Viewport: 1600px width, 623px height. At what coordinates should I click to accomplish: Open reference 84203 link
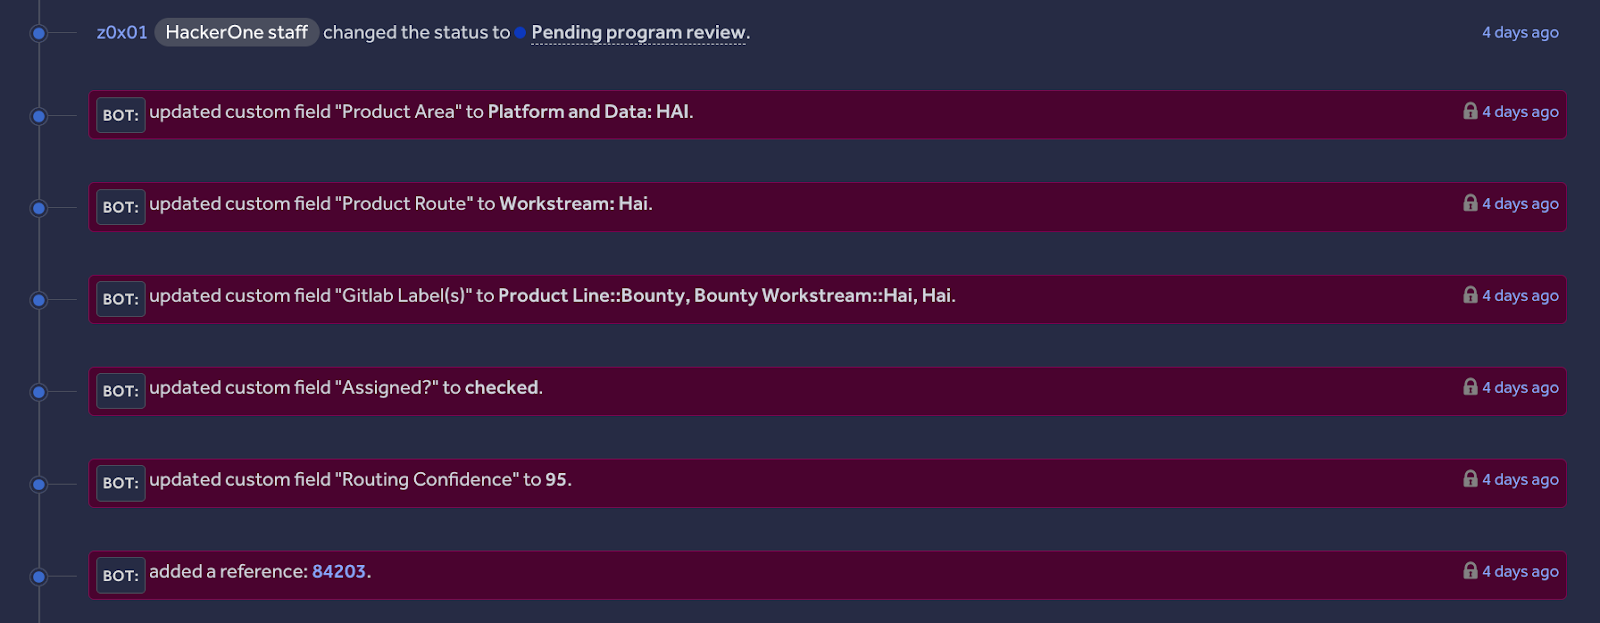(339, 571)
